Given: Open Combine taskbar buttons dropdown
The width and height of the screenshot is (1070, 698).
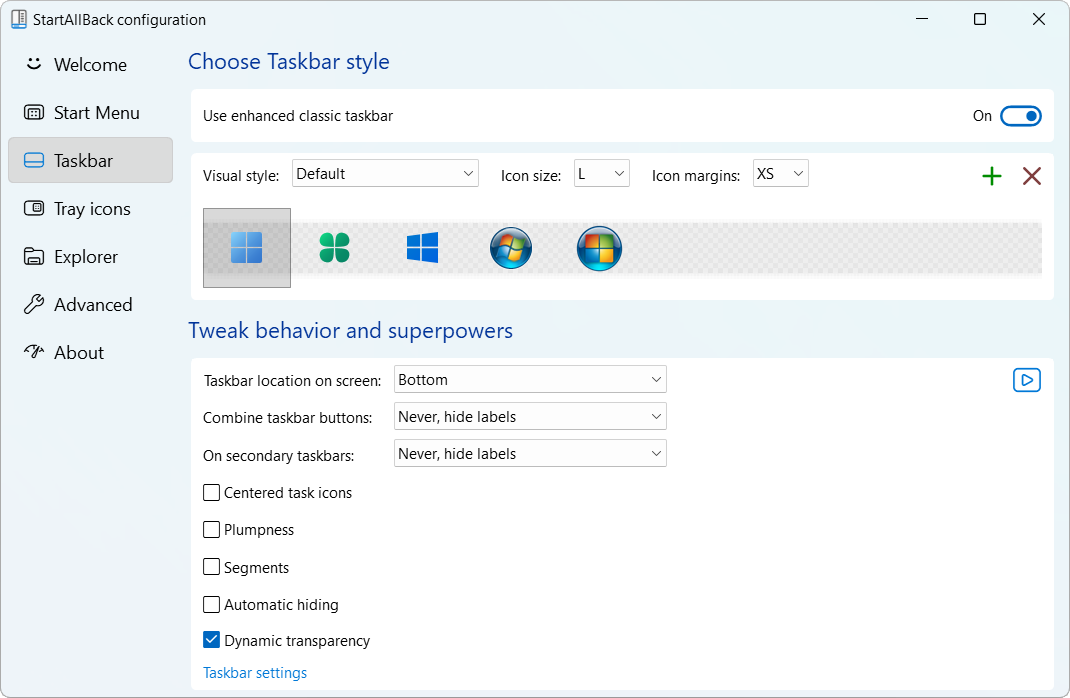Looking at the screenshot, I should coord(530,416).
